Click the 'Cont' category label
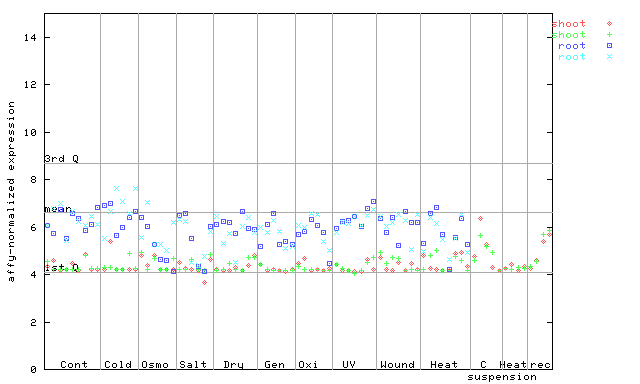Image resolution: width=640 pixels, height=384 pixels. (x=74, y=364)
